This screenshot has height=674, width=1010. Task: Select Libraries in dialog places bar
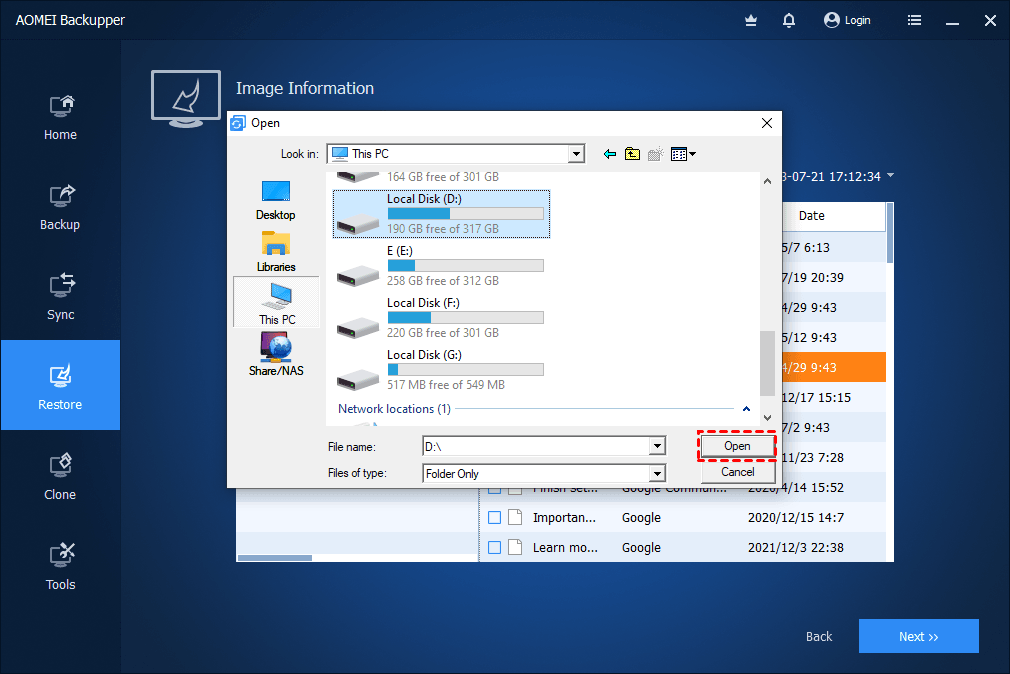point(276,252)
